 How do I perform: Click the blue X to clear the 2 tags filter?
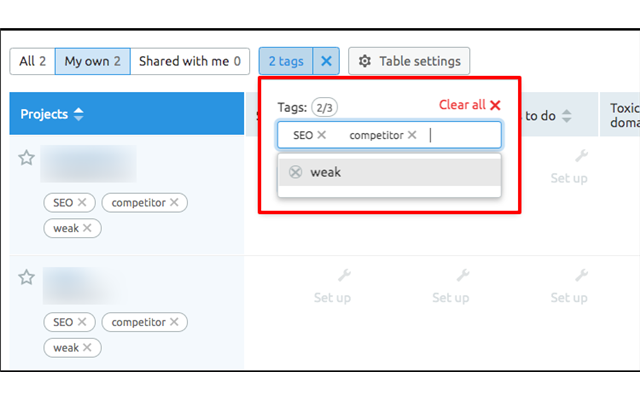(325, 61)
